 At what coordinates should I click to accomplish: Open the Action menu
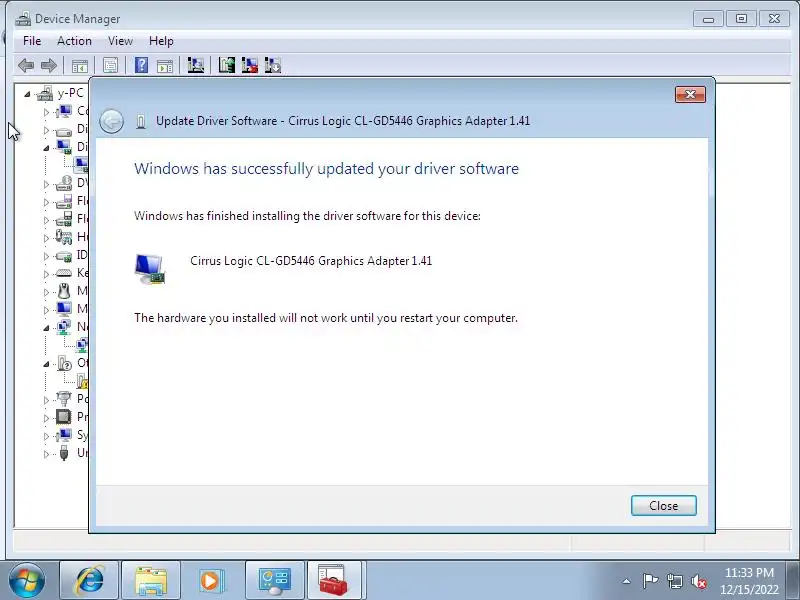(x=74, y=41)
